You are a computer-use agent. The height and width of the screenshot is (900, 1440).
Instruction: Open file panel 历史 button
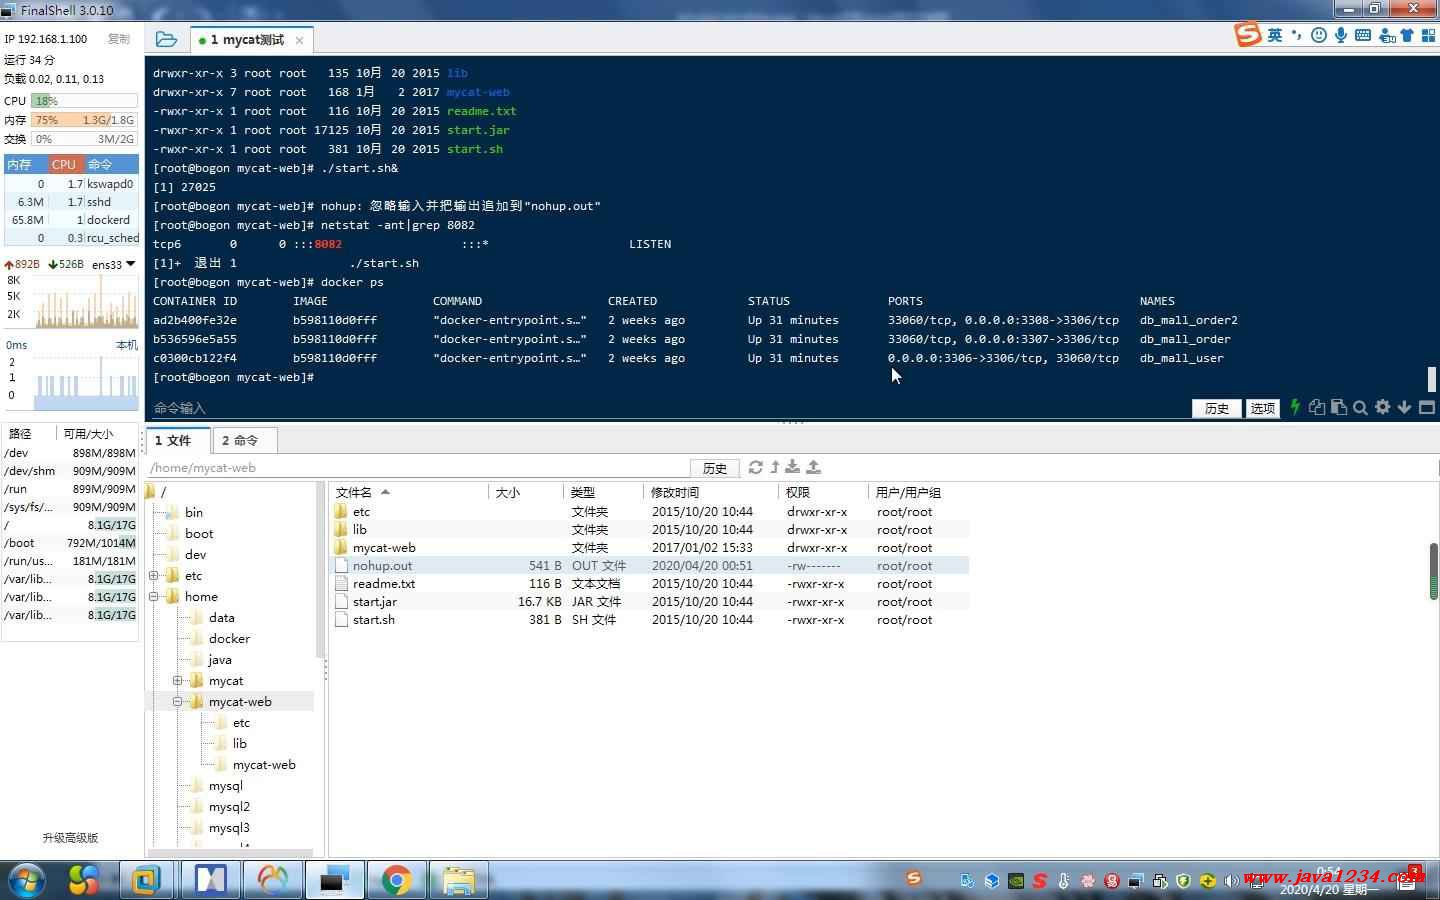click(x=715, y=468)
